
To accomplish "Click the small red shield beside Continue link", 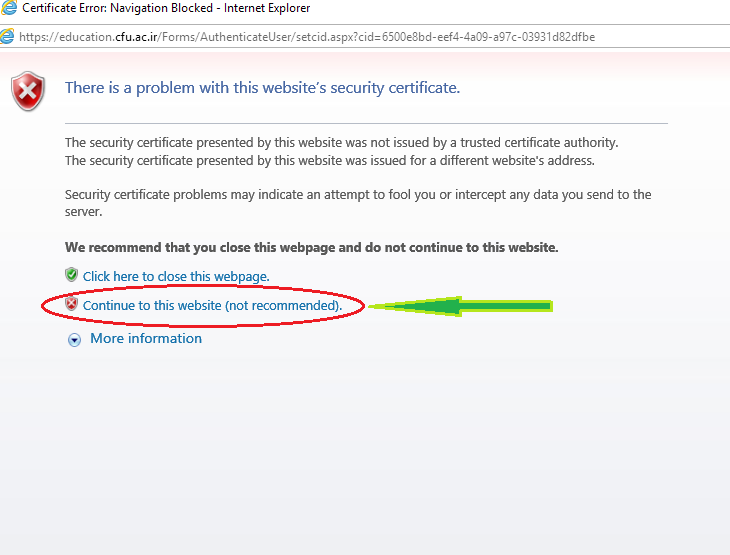I will pyautogui.click(x=71, y=304).
